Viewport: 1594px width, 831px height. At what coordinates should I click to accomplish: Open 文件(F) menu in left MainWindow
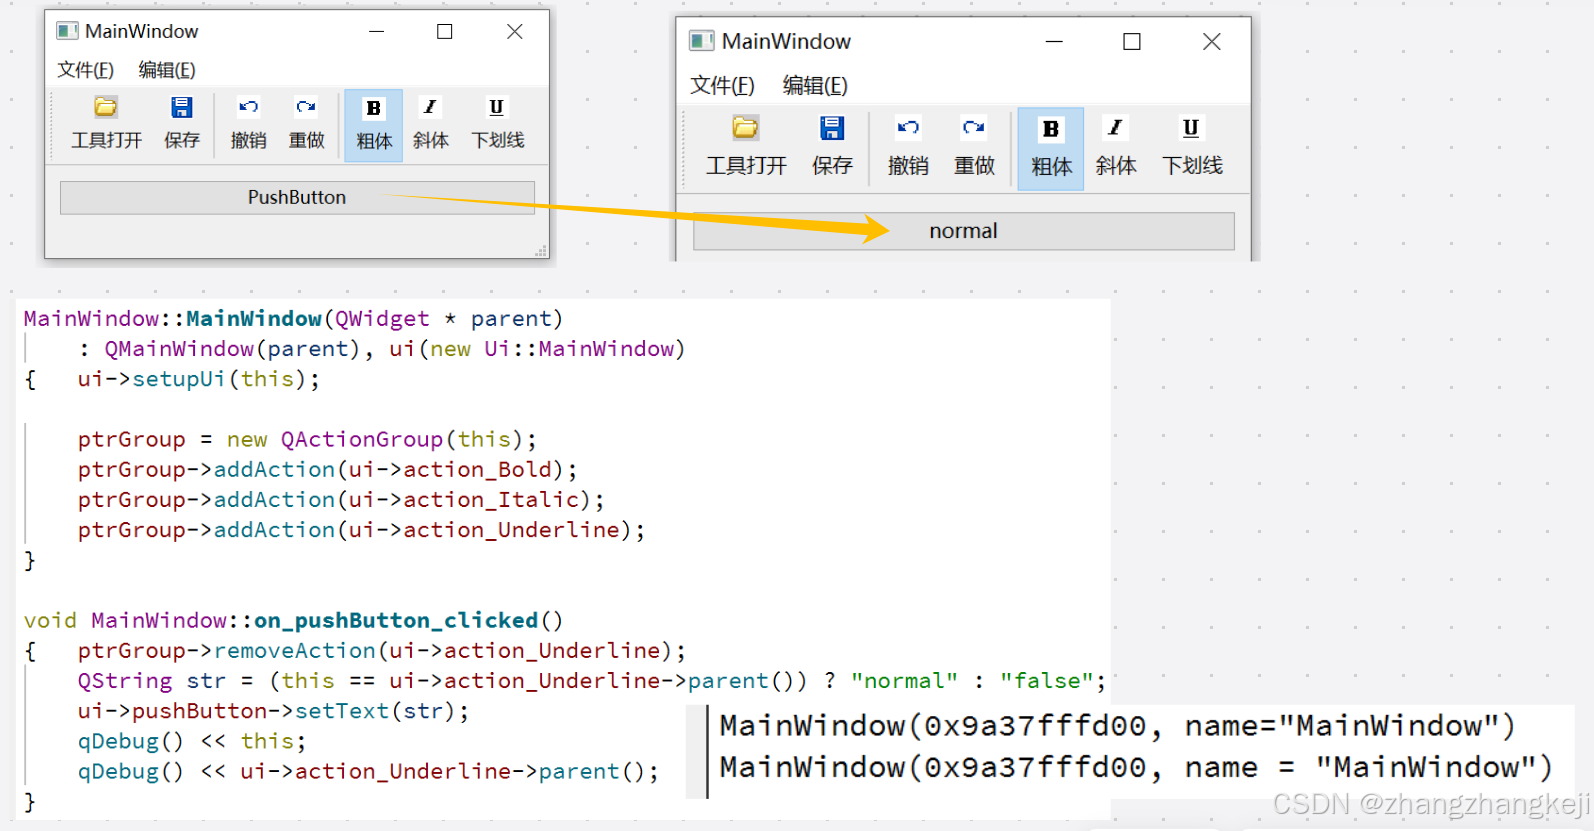click(x=86, y=70)
